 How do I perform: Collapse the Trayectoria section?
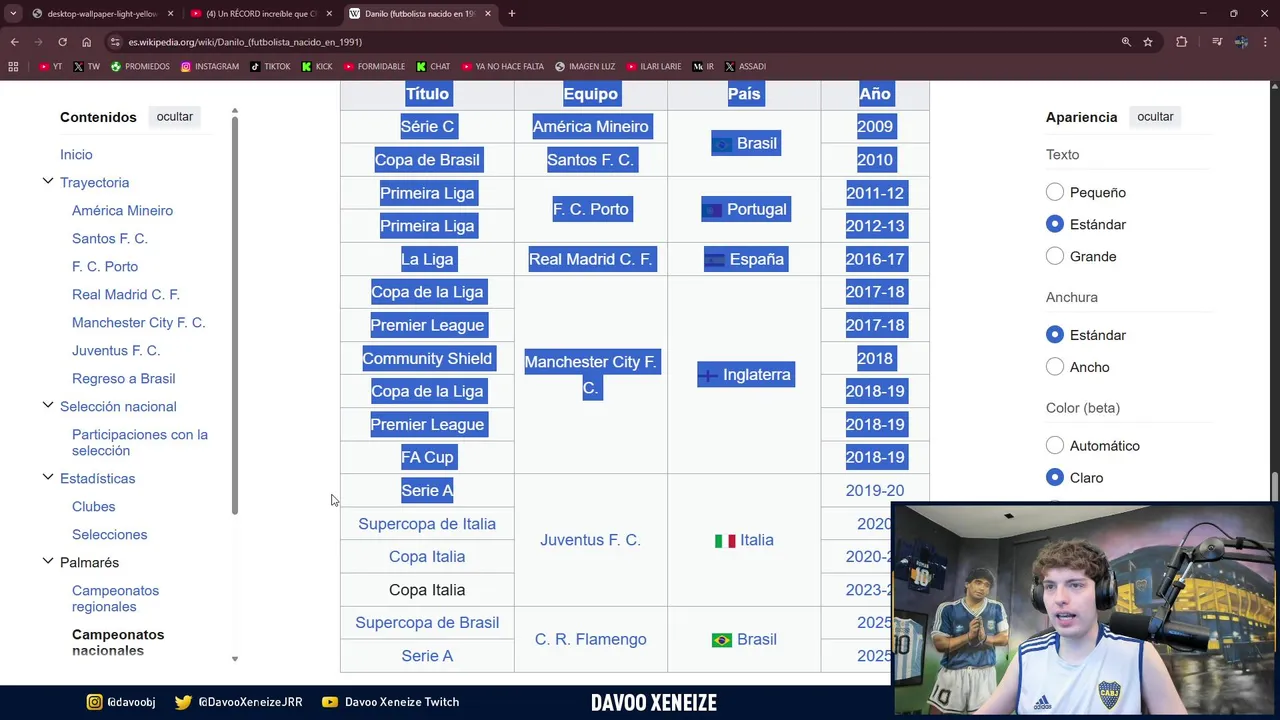coord(47,181)
